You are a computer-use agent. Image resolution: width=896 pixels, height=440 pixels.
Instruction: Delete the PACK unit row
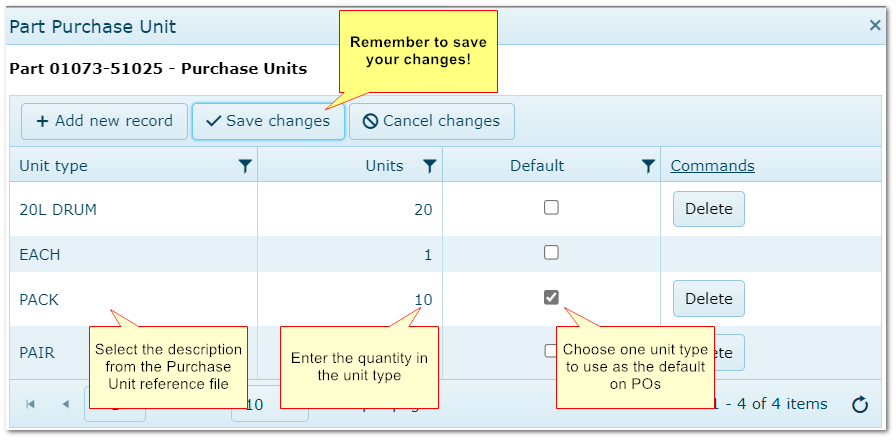(x=708, y=298)
